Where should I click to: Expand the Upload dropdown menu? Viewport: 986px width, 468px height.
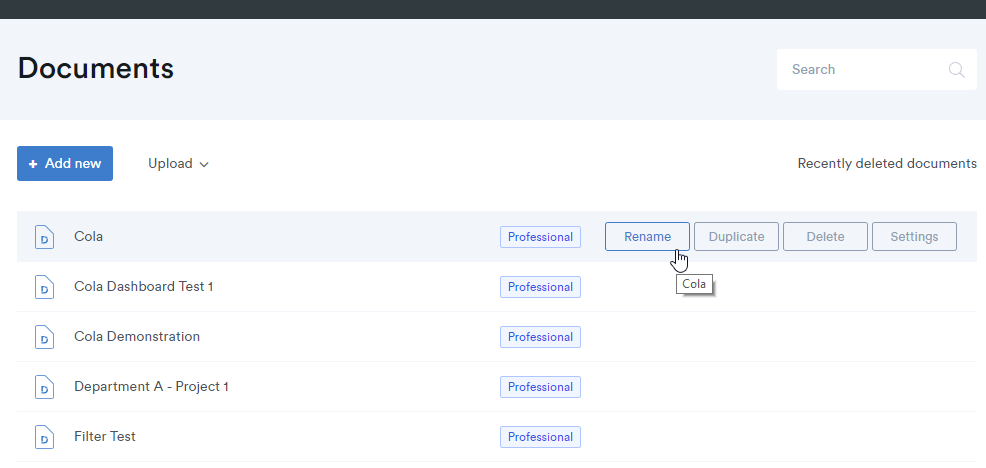coord(178,164)
